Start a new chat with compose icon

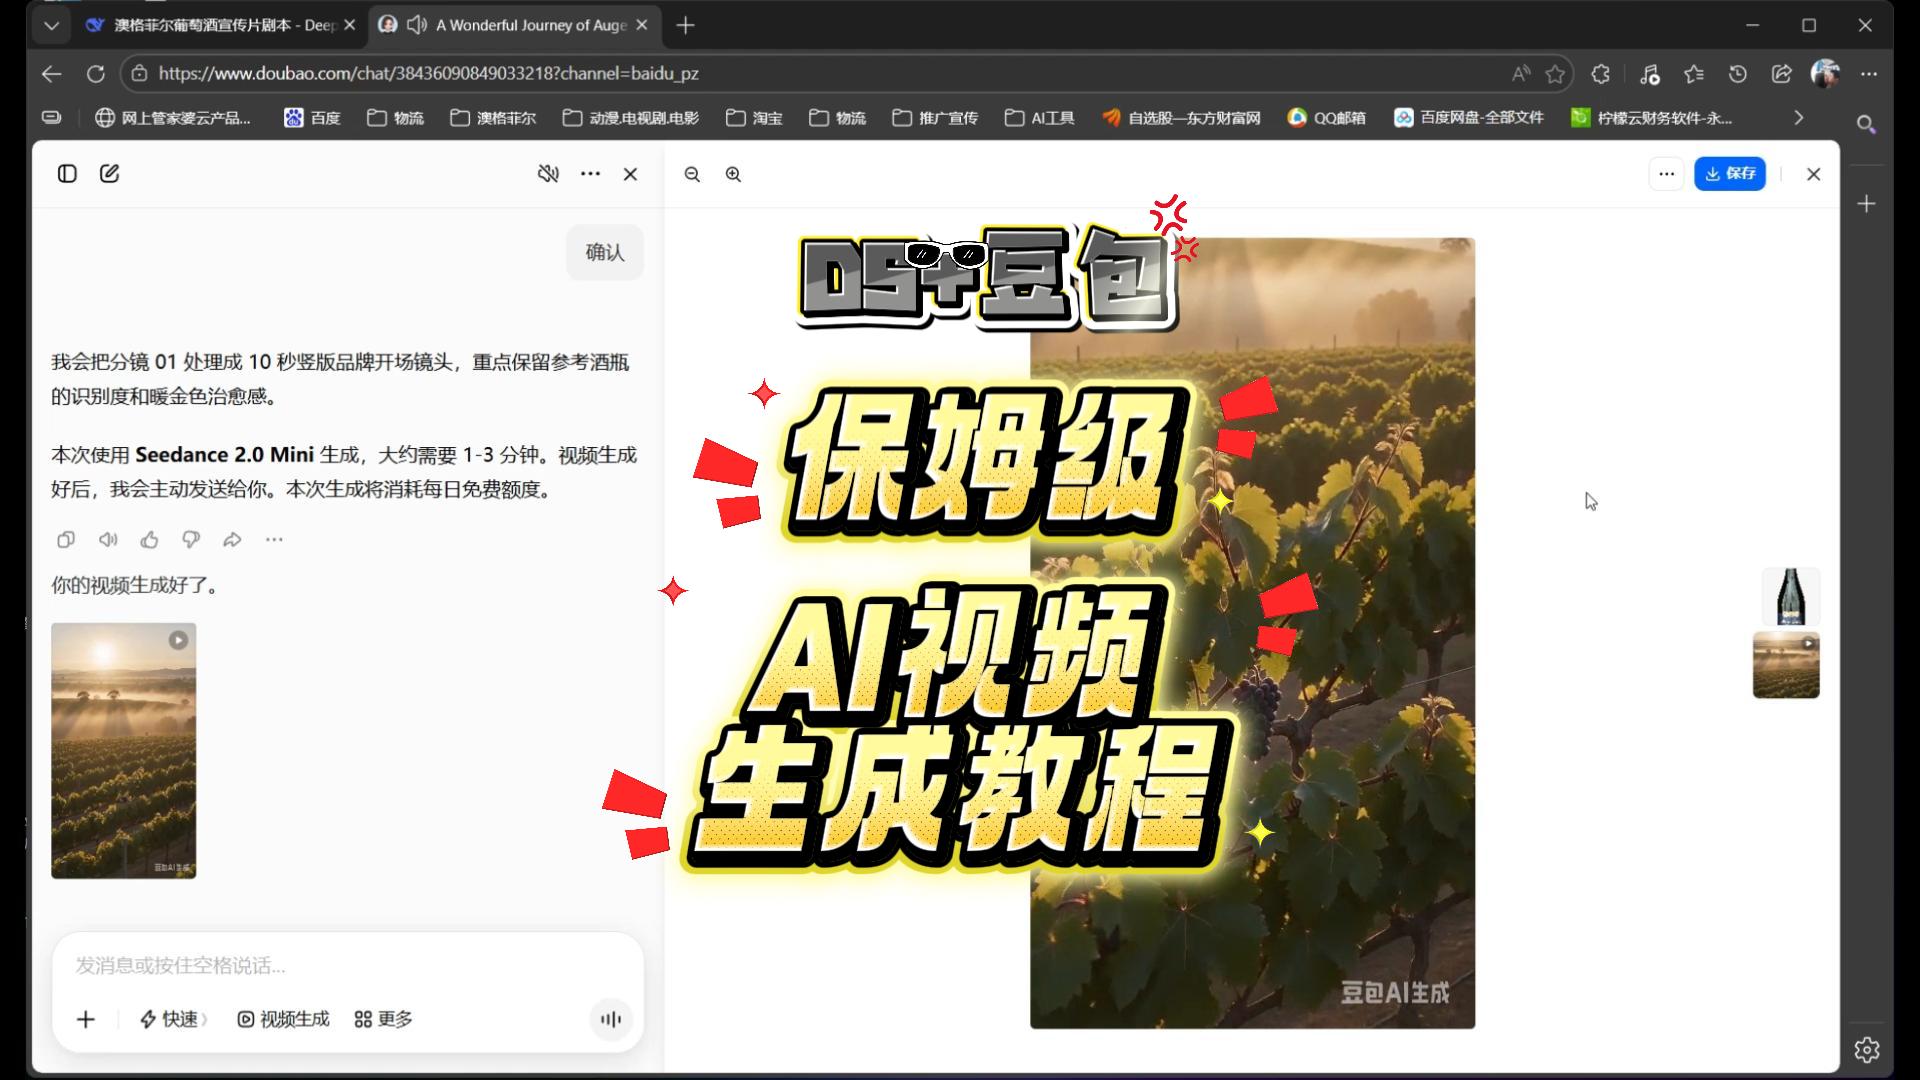coord(110,174)
